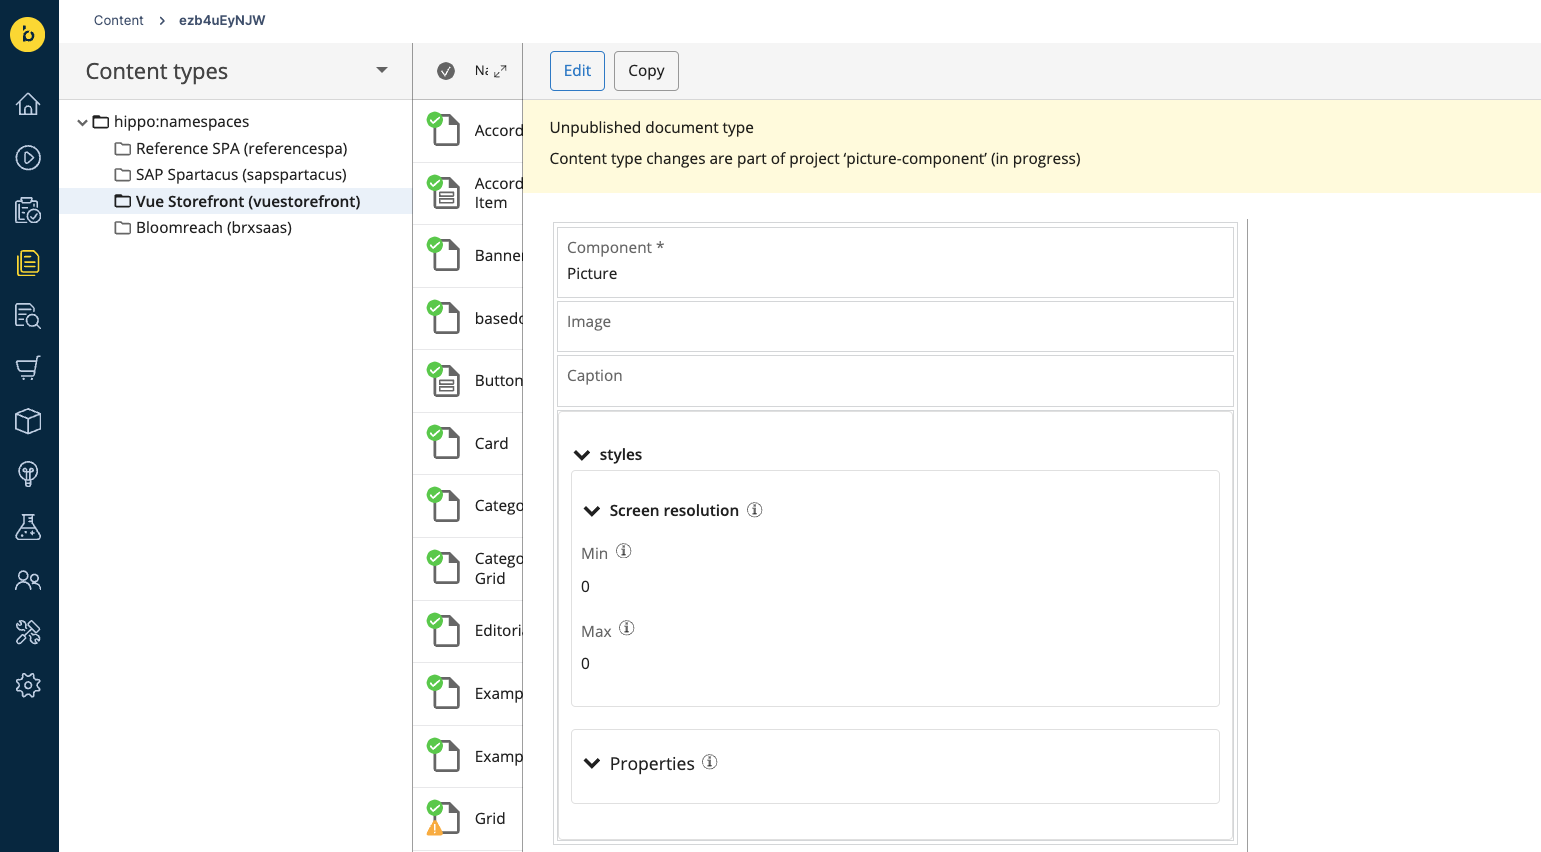The width and height of the screenshot is (1541, 852).
Task: Click the checkmark status column icon
Action: (x=446, y=71)
